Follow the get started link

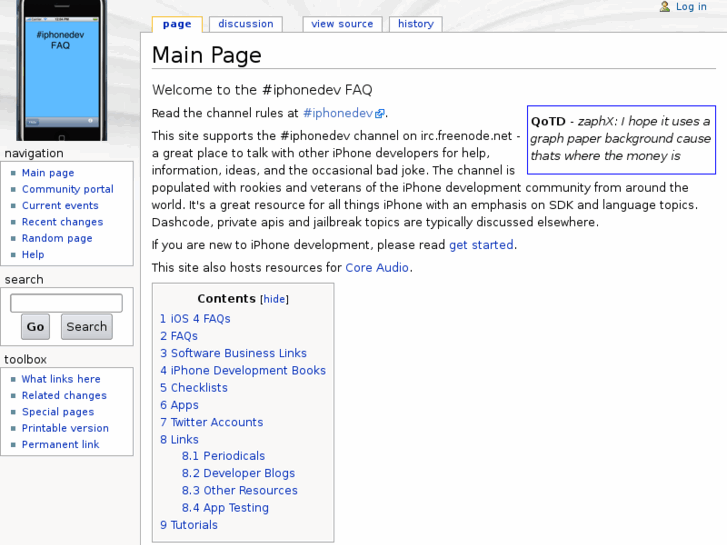tap(481, 245)
